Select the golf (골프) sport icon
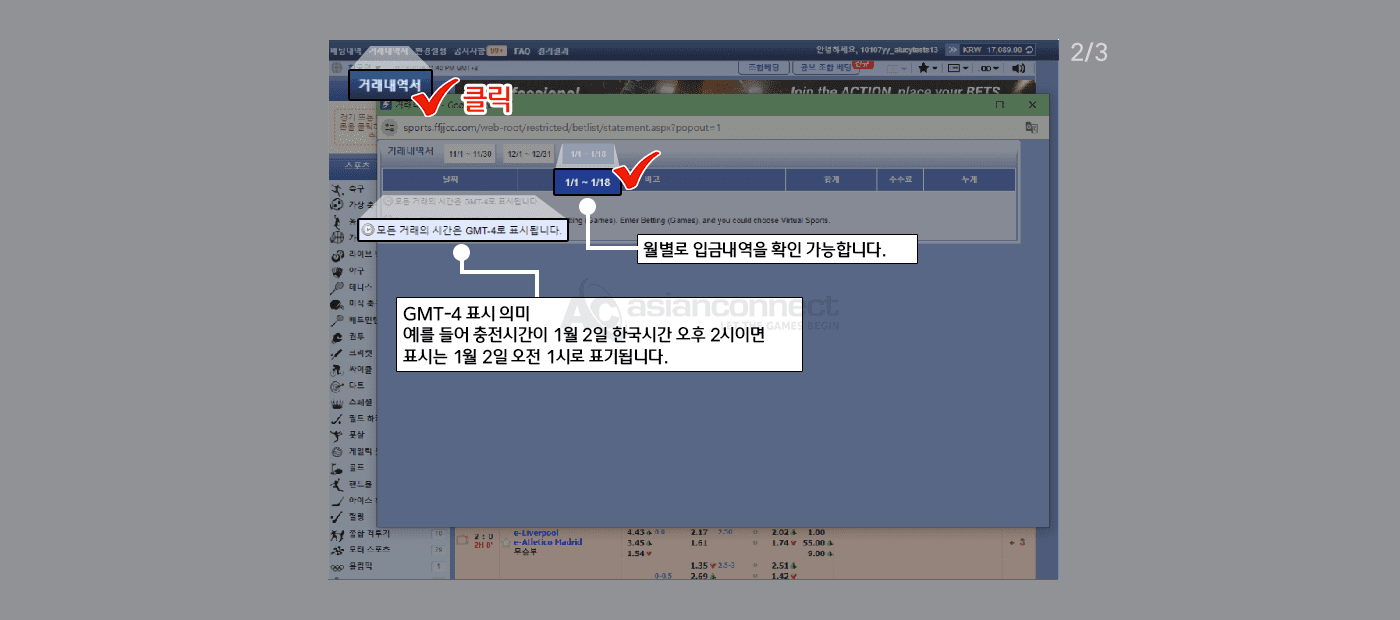 click(338, 467)
